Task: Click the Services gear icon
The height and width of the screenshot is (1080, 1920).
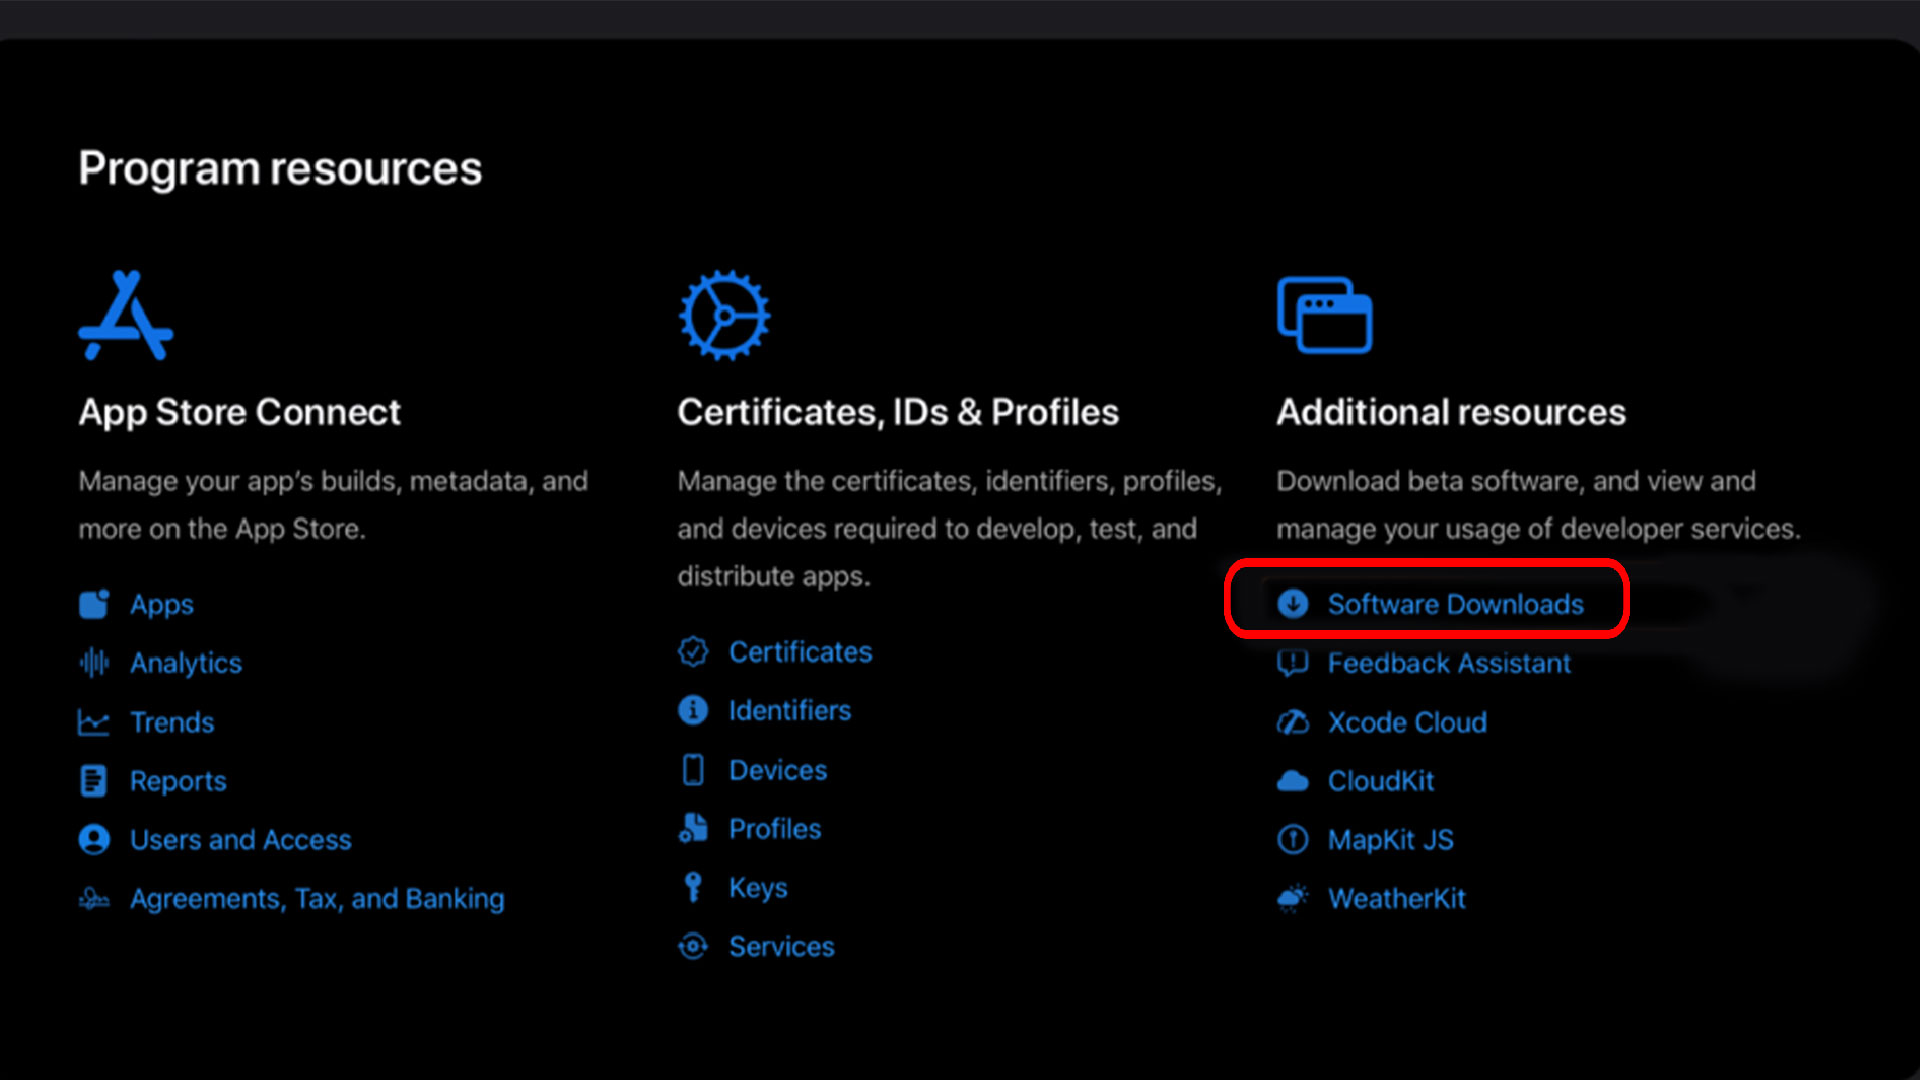Action: tap(693, 946)
